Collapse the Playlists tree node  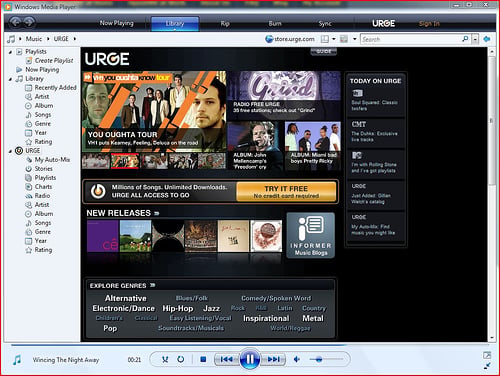click(10, 52)
